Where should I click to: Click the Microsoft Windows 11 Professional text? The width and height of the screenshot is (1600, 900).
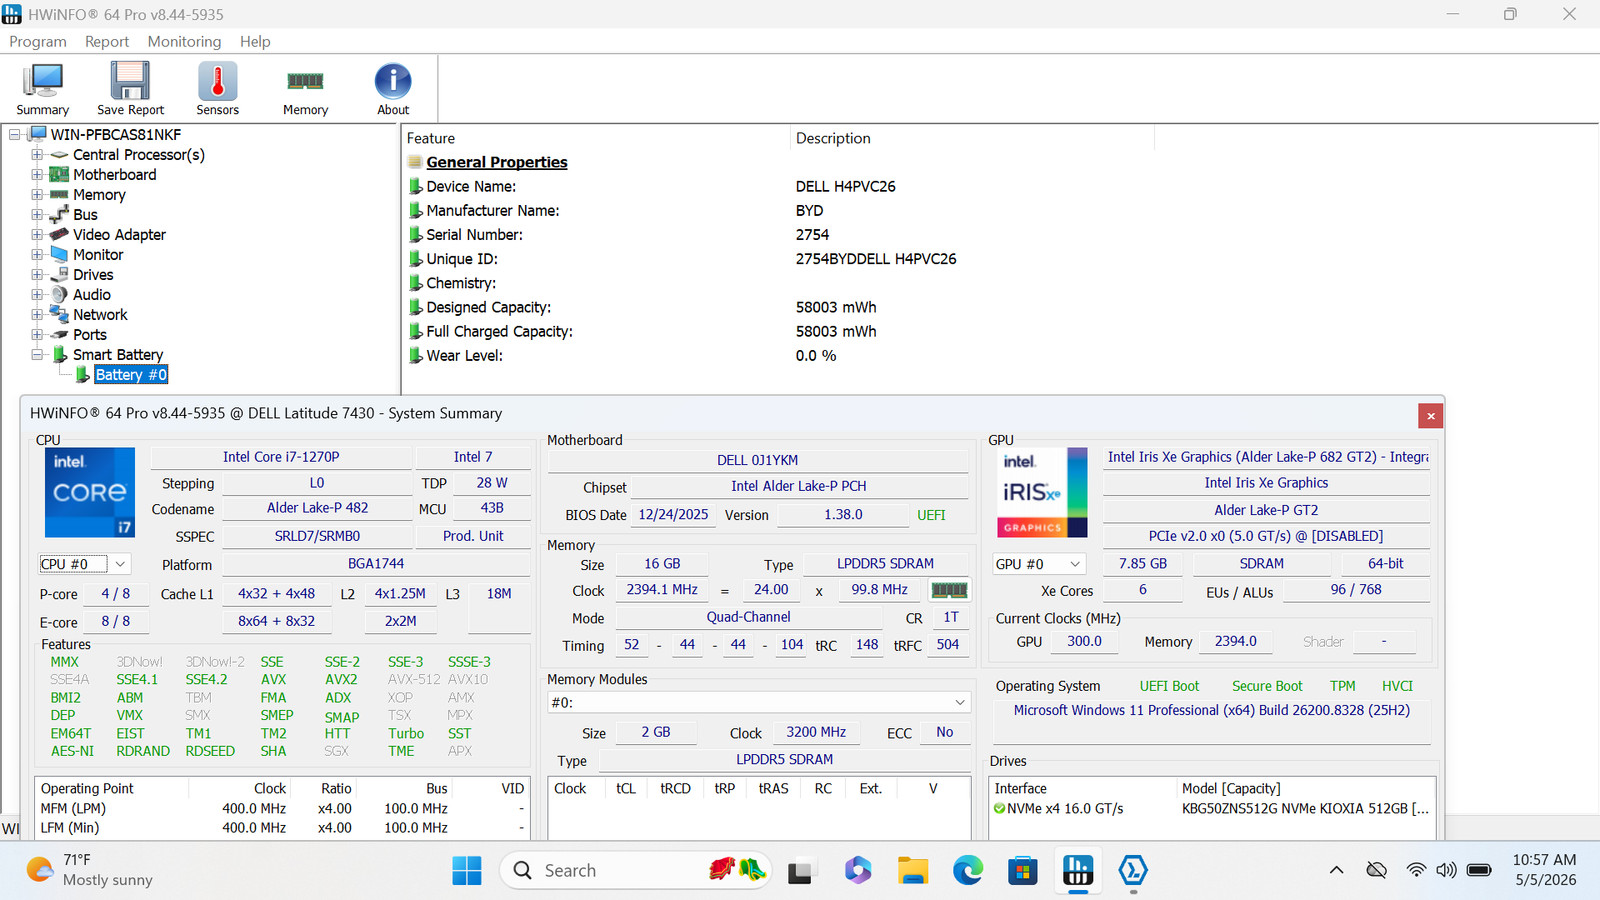pos(1212,710)
